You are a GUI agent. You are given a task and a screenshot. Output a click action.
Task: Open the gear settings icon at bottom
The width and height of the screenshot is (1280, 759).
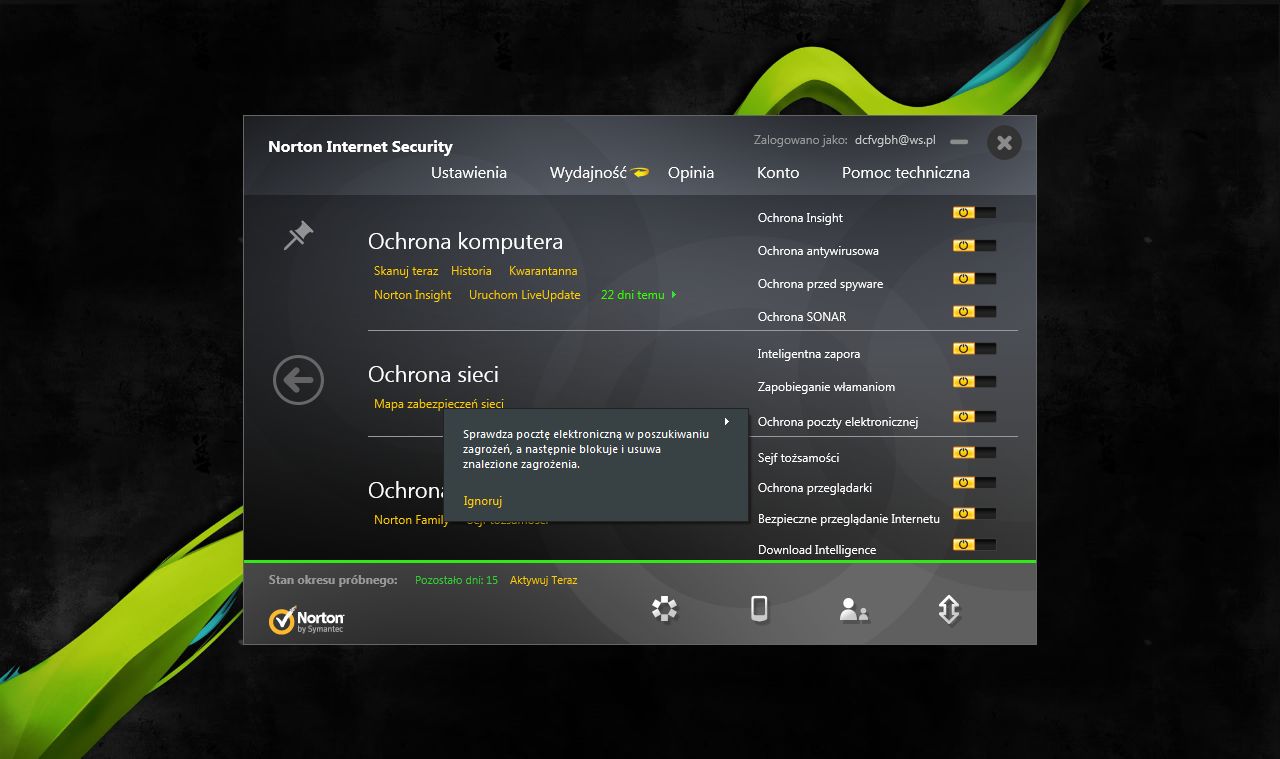pyautogui.click(x=664, y=608)
